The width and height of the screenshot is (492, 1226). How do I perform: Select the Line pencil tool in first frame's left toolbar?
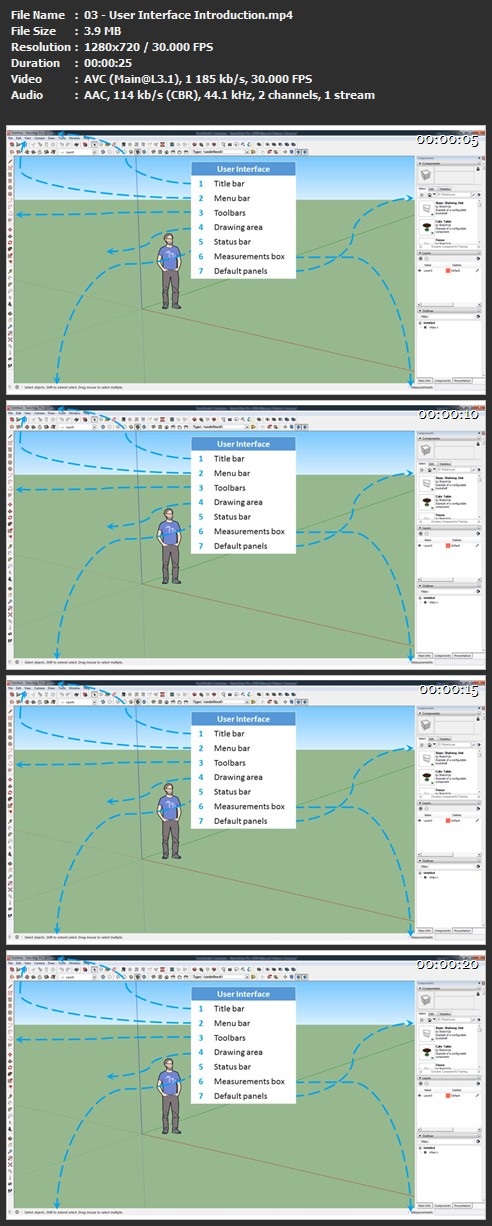click(10, 162)
